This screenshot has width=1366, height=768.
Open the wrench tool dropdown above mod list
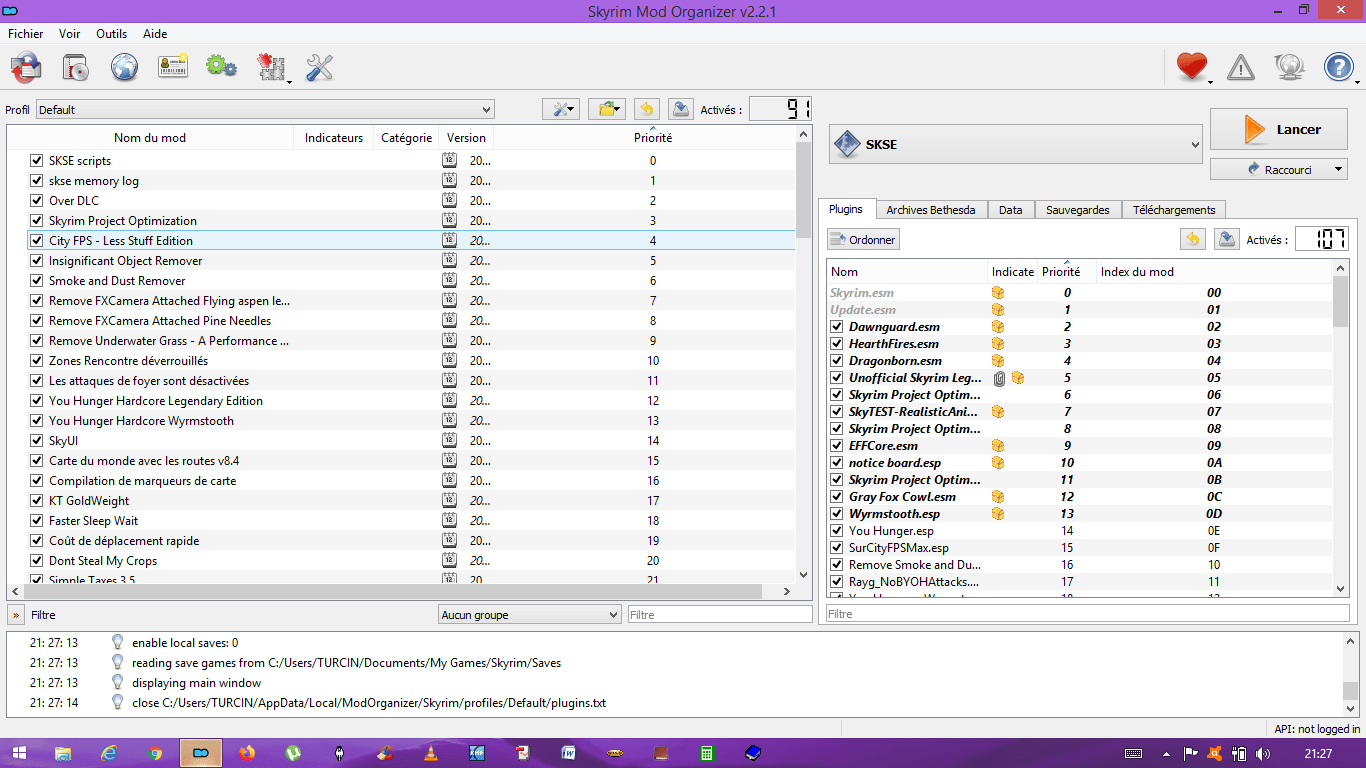coord(561,109)
